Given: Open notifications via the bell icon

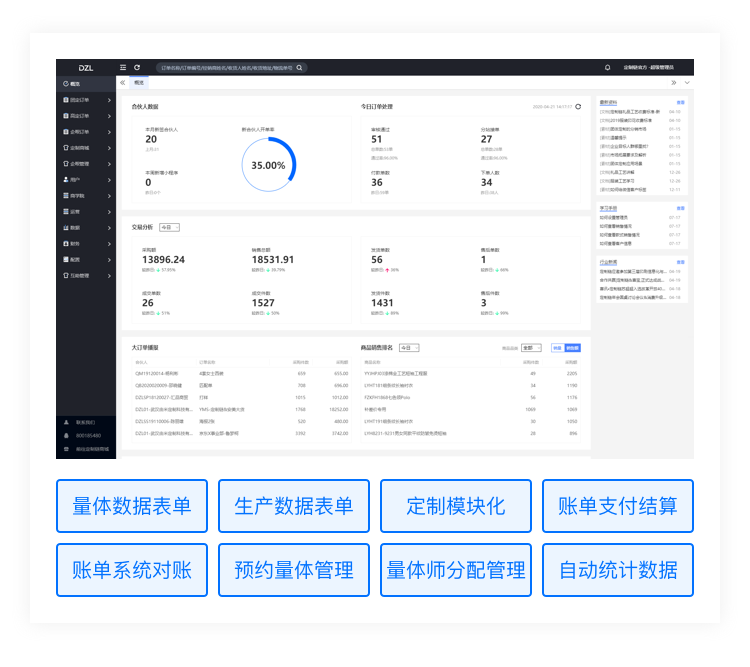Looking at the screenshot, I should 607,67.
